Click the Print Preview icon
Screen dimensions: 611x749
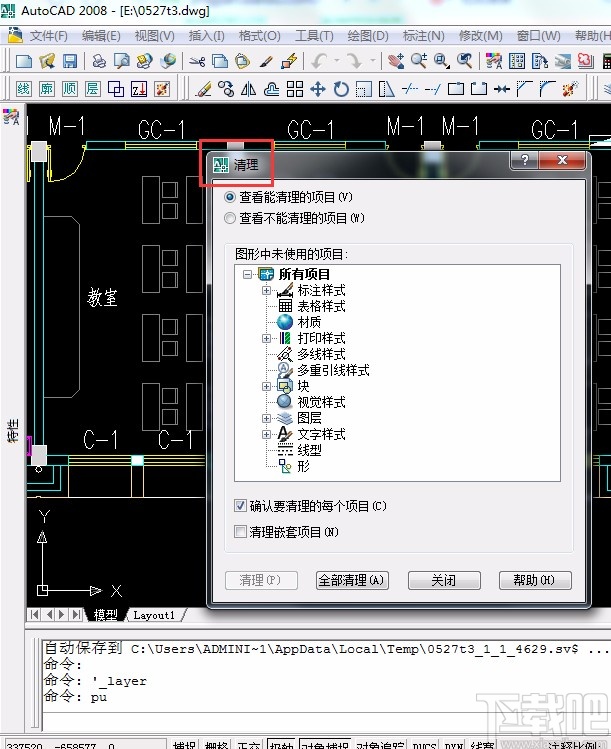[x=122, y=61]
